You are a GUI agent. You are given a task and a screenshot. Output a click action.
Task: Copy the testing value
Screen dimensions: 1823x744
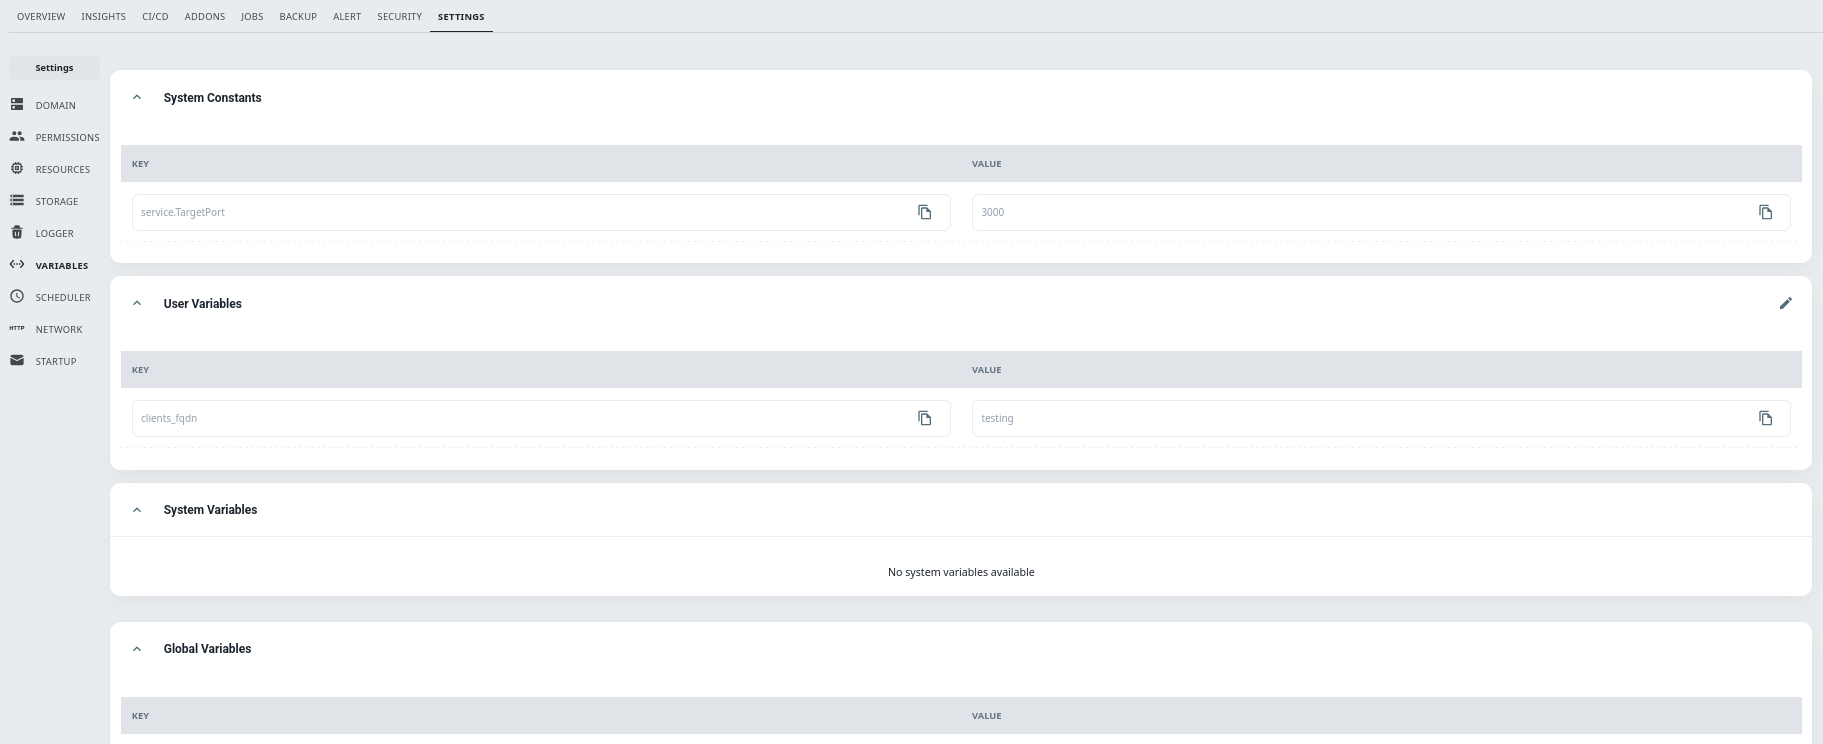point(1766,418)
